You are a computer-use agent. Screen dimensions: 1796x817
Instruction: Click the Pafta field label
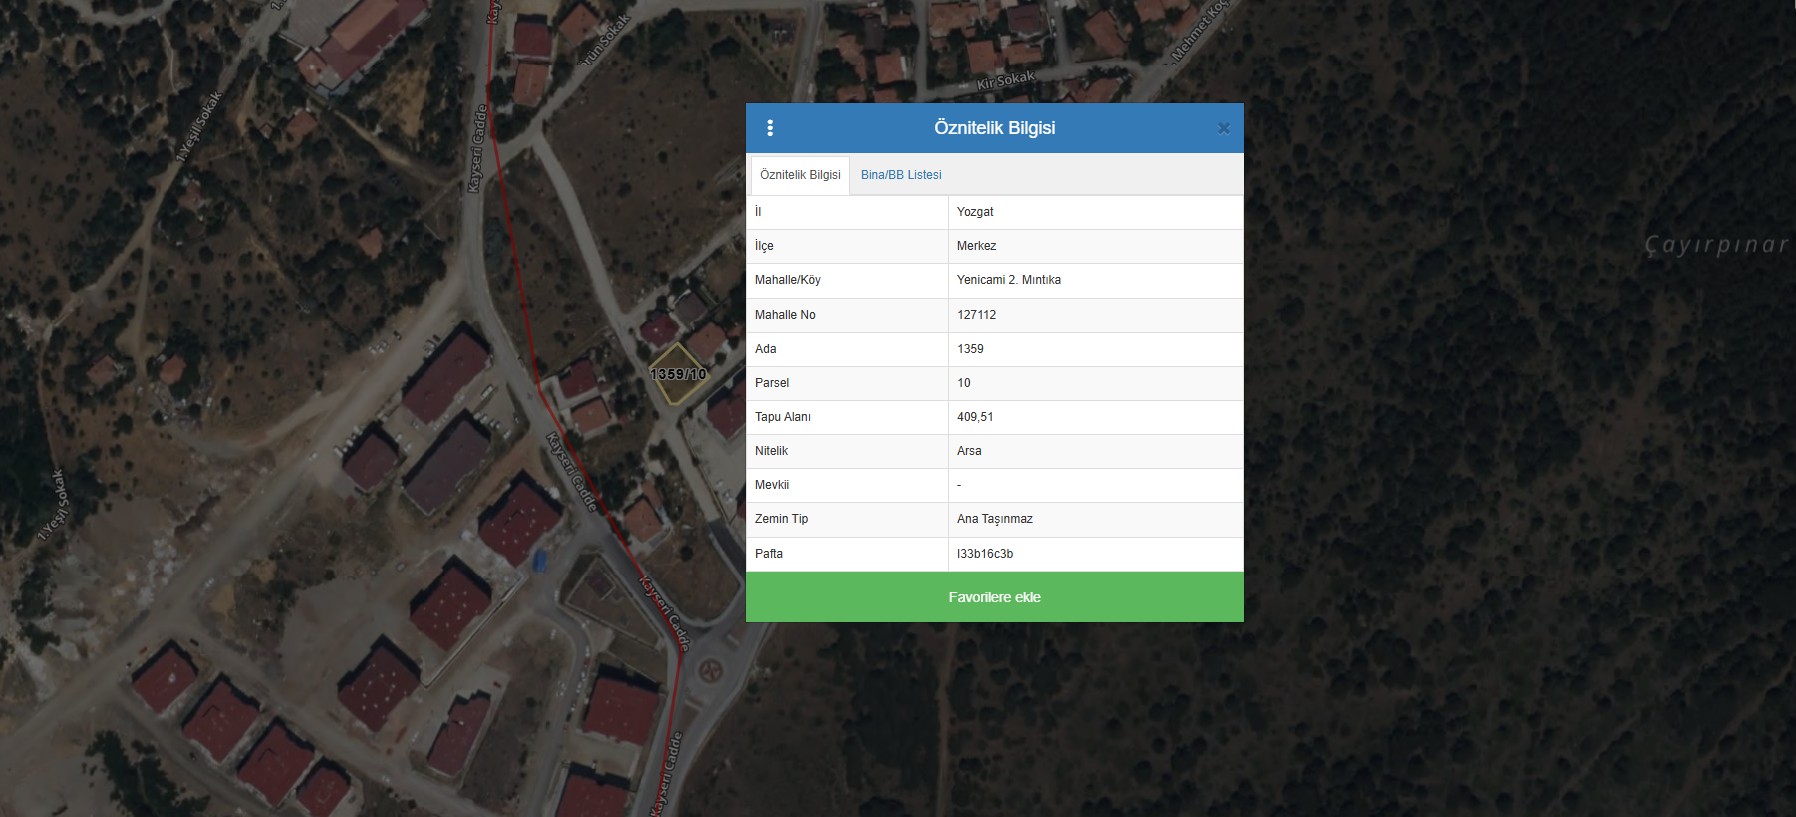(769, 554)
